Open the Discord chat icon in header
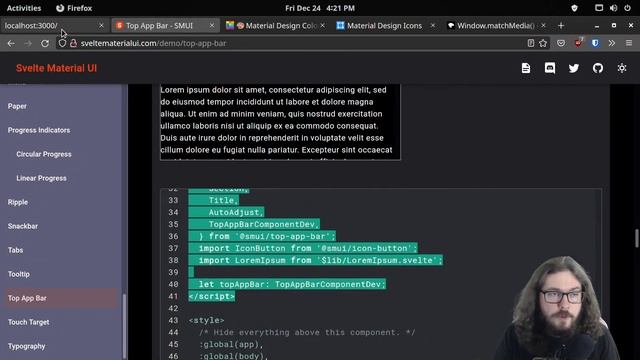Image resolution: width=640 pixels, height=360 pixels. click(x=550, y=68)
